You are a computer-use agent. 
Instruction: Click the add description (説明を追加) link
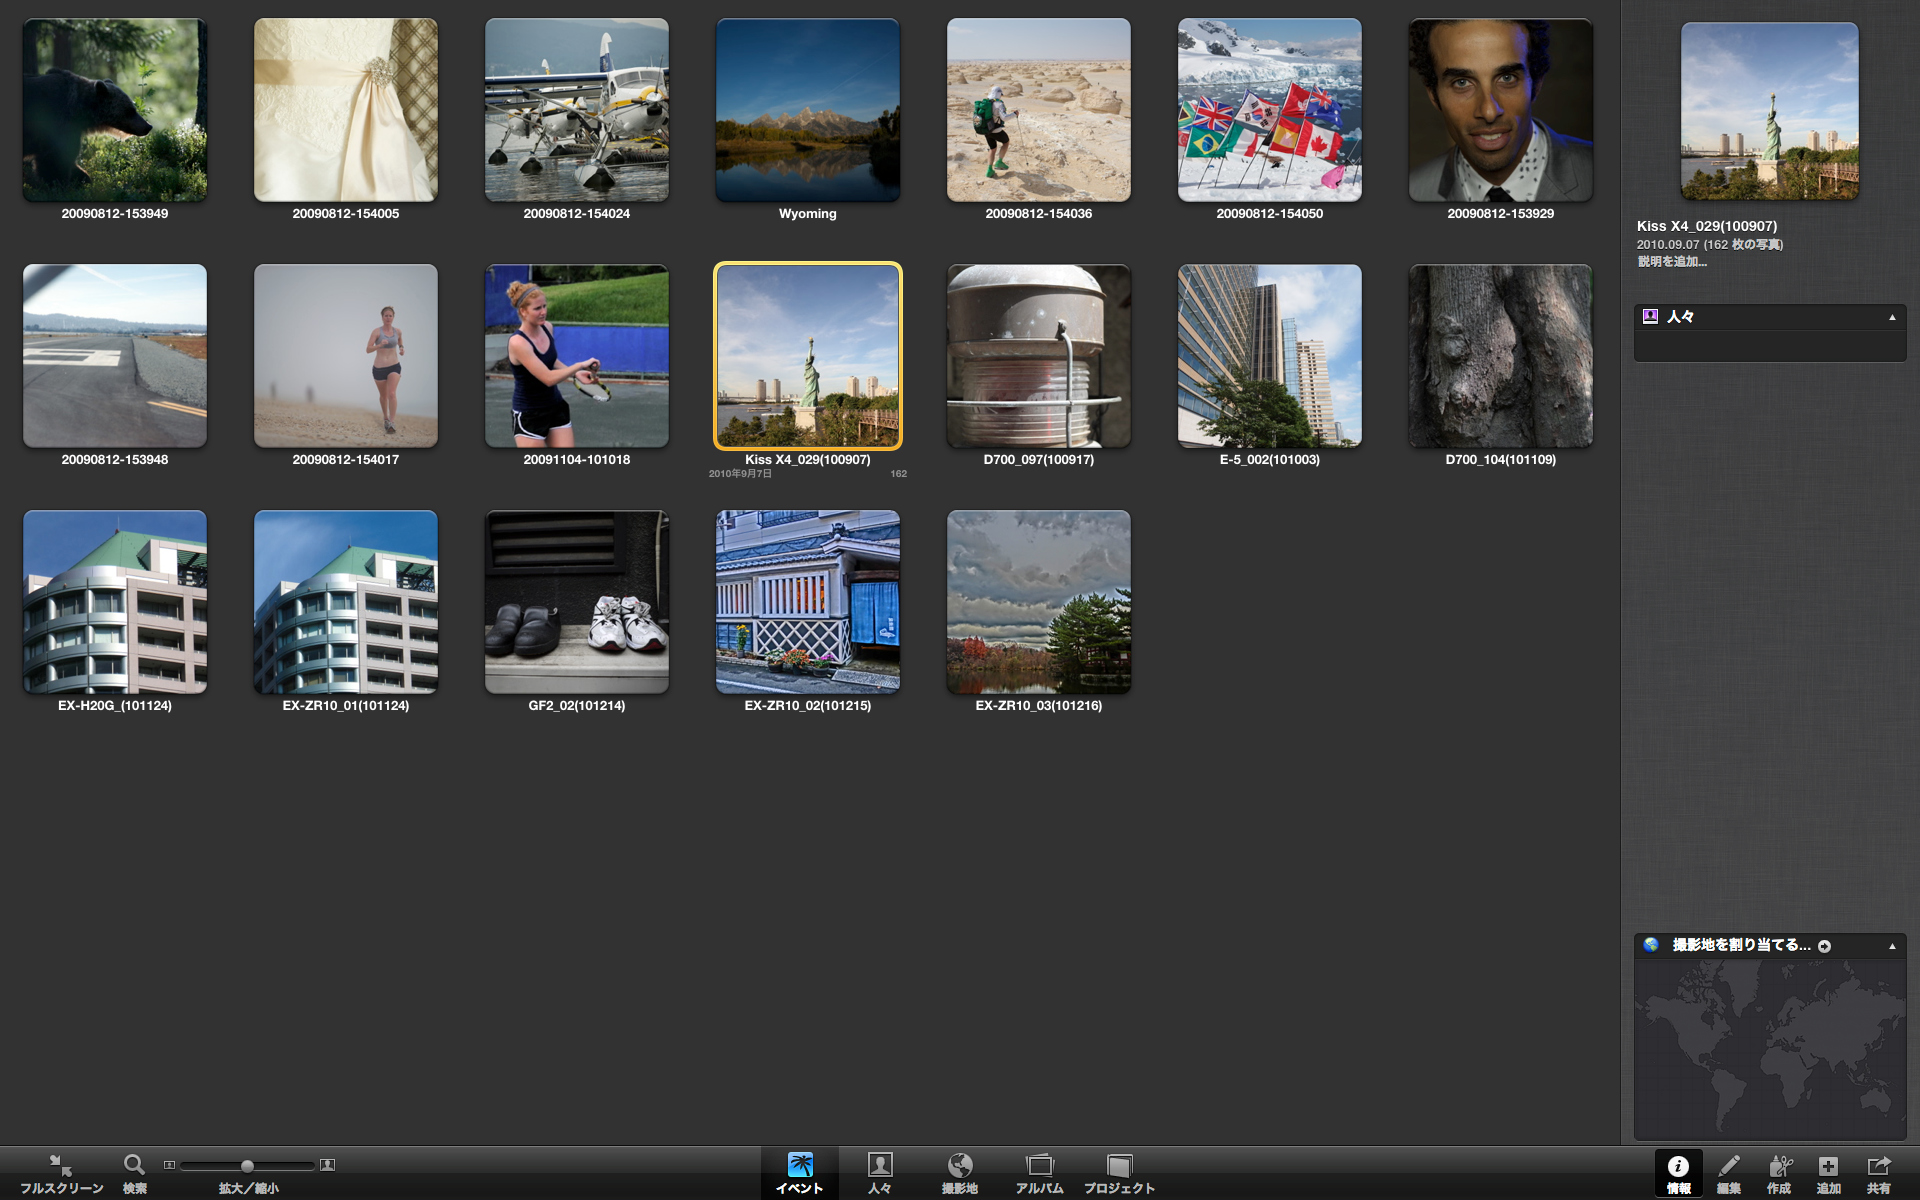pos(1672,262)
